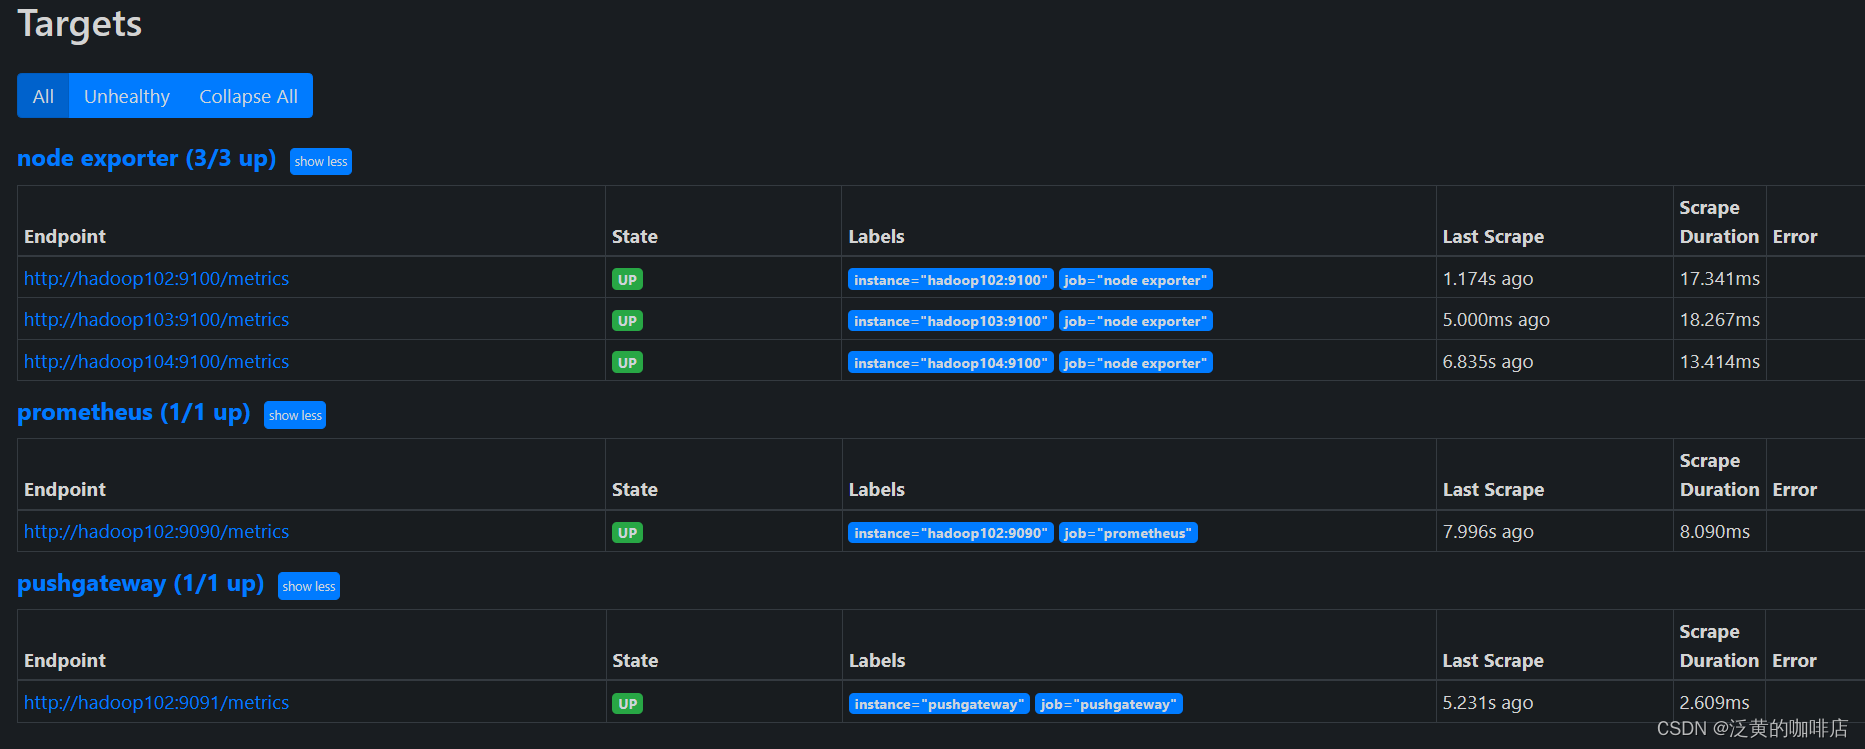Click job="node exporter" label in hadoop104 row

[x=1136, y=363]
